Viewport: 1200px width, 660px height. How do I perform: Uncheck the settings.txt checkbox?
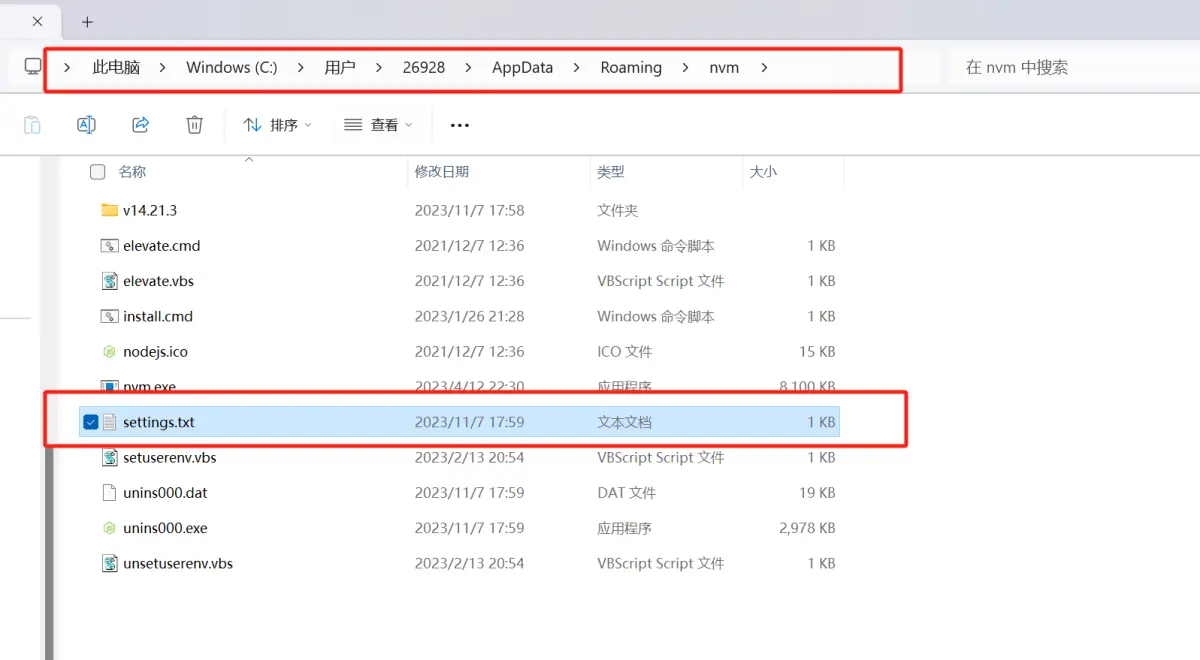point(91,423)
